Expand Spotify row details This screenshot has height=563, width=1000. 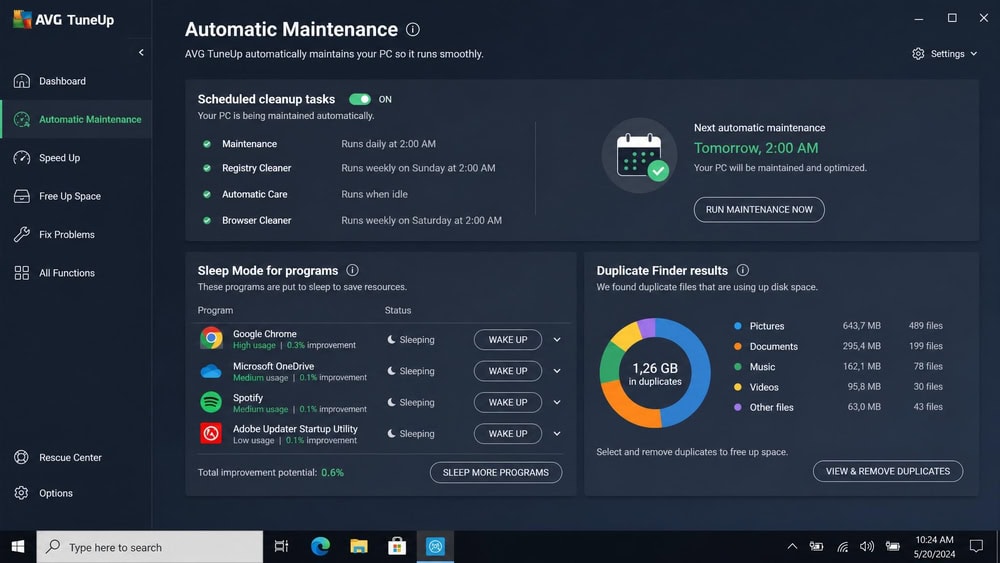point(557,402)
